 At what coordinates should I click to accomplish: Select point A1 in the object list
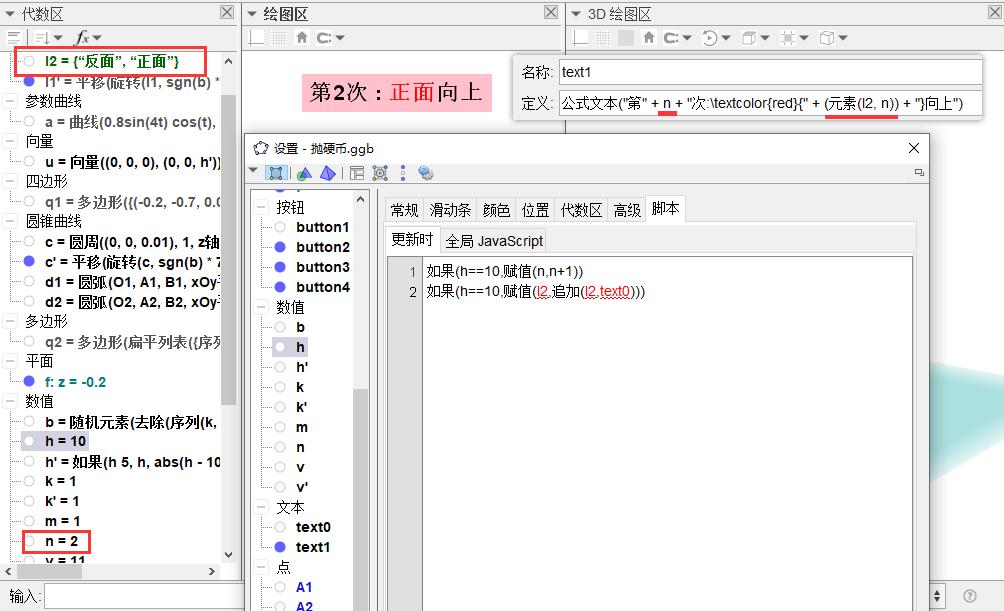click(304, 587)
